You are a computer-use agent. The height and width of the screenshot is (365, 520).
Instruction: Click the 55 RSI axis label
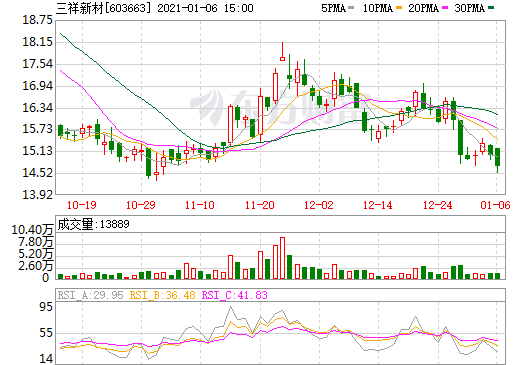(x=46, y=333)
